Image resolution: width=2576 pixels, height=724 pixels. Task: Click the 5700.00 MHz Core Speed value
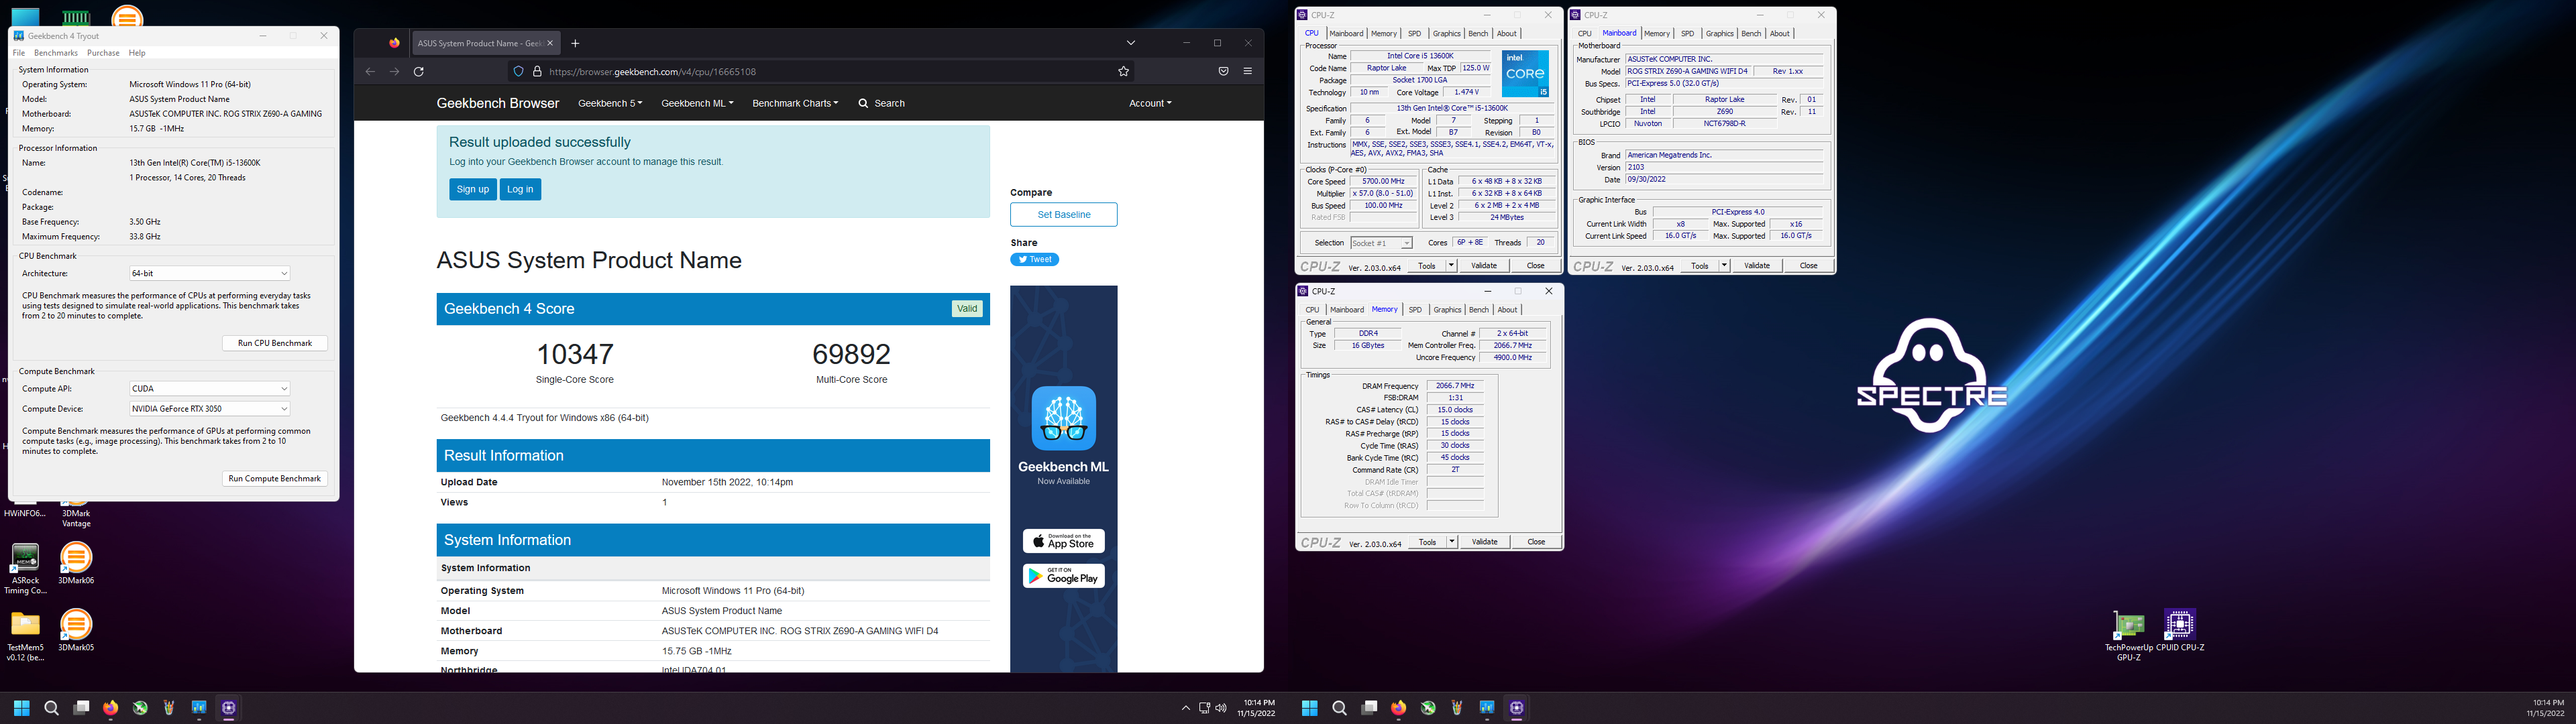pyautogui.click(x=1383, y=182)
